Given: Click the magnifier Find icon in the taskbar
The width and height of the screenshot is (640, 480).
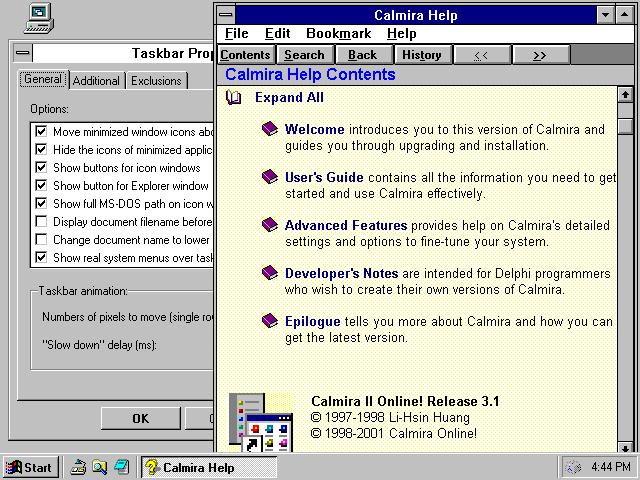Looking at the screenshot, I should coord(100,467).
